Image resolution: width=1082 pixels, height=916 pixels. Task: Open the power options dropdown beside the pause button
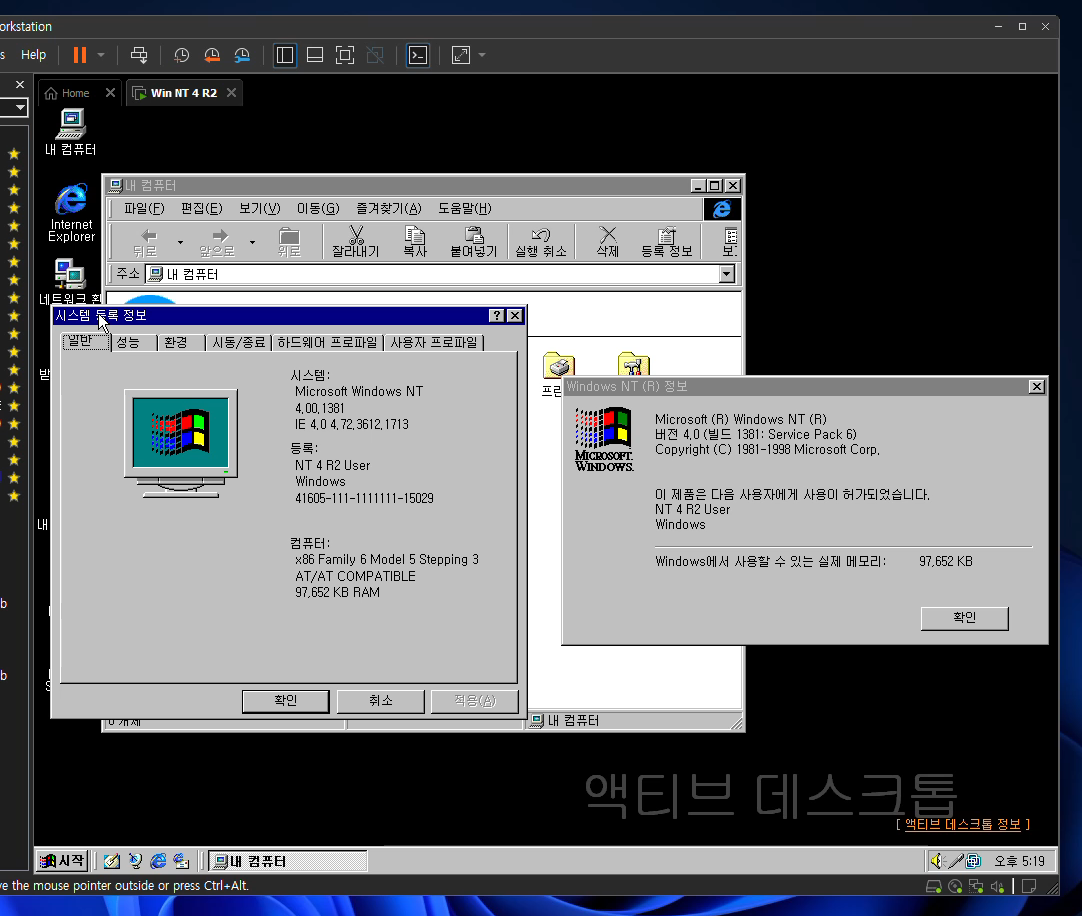coord(101,55)
